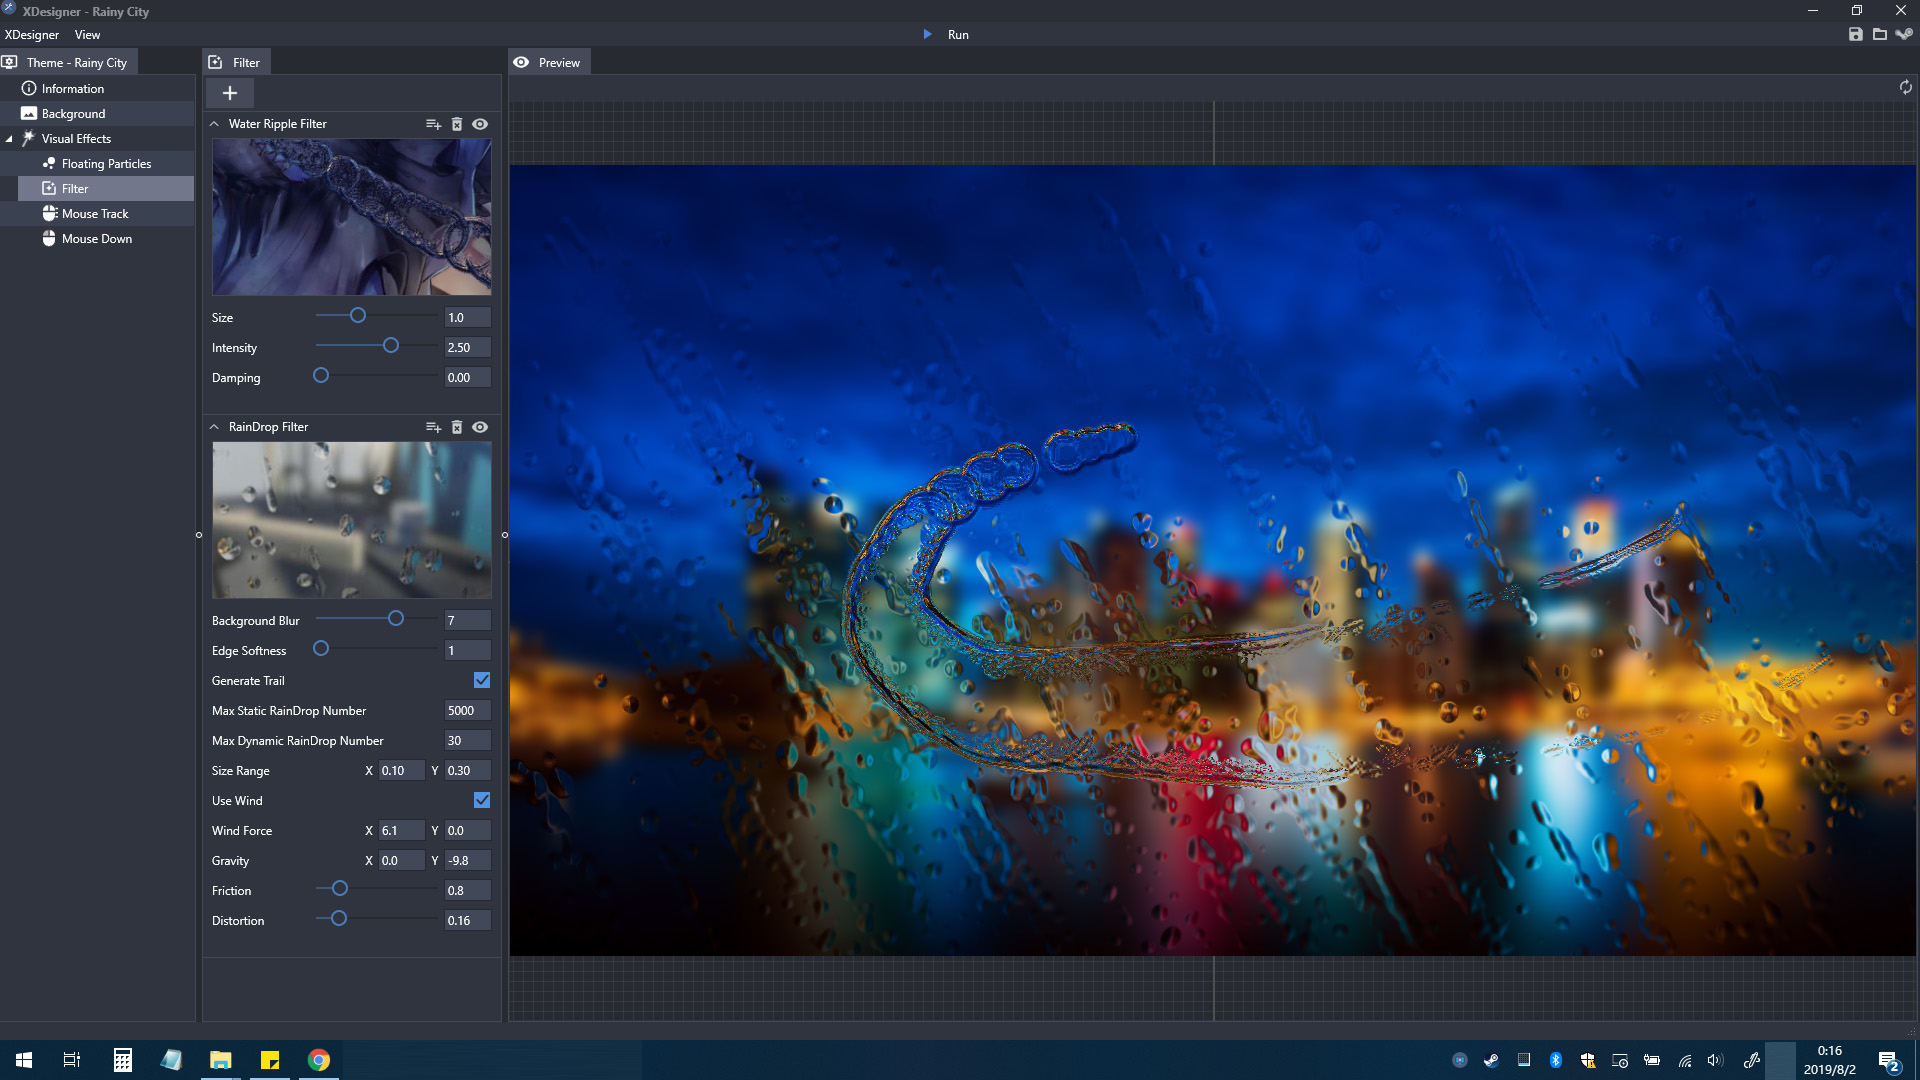The width and height of the screenshot is (1920, 1080).
Task: Click the delete icon on RainDrop Filter
Action: [x=456, y=426]
